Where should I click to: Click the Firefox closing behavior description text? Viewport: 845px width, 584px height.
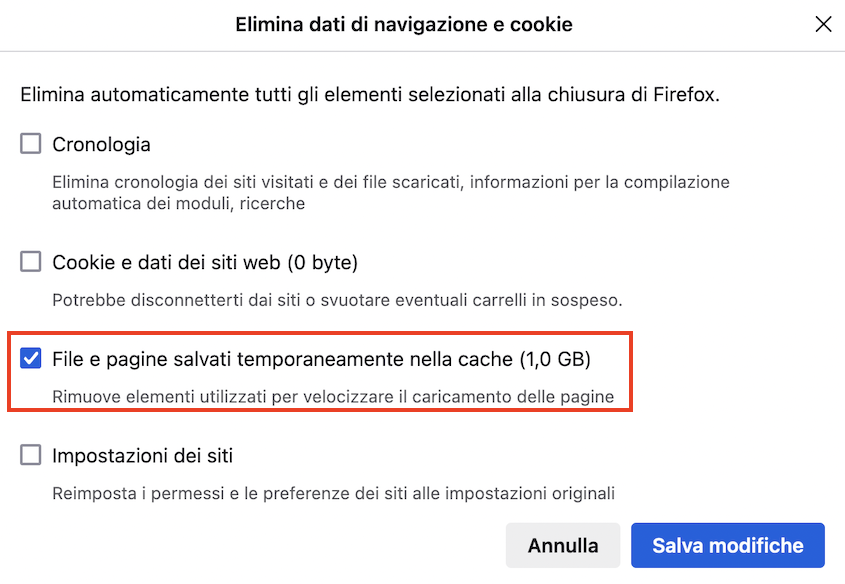(x=370, y=94)
